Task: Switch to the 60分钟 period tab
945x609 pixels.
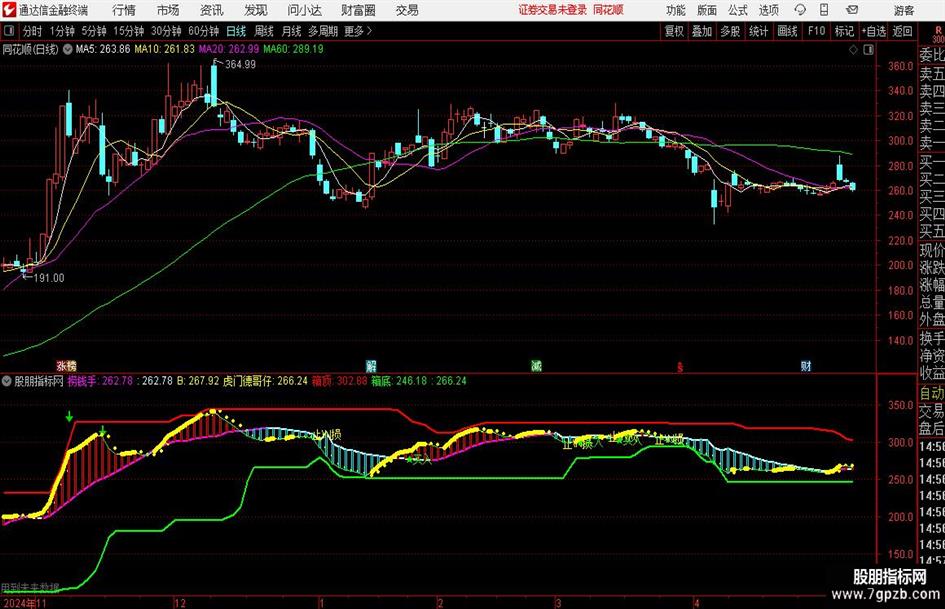Action: pyautogui.click(x=203, y=31)
